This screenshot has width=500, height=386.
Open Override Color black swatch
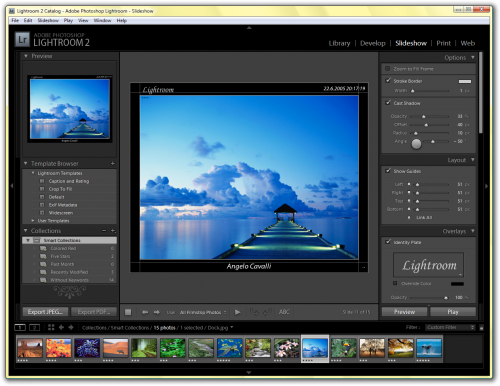click(x=457, y=283)
